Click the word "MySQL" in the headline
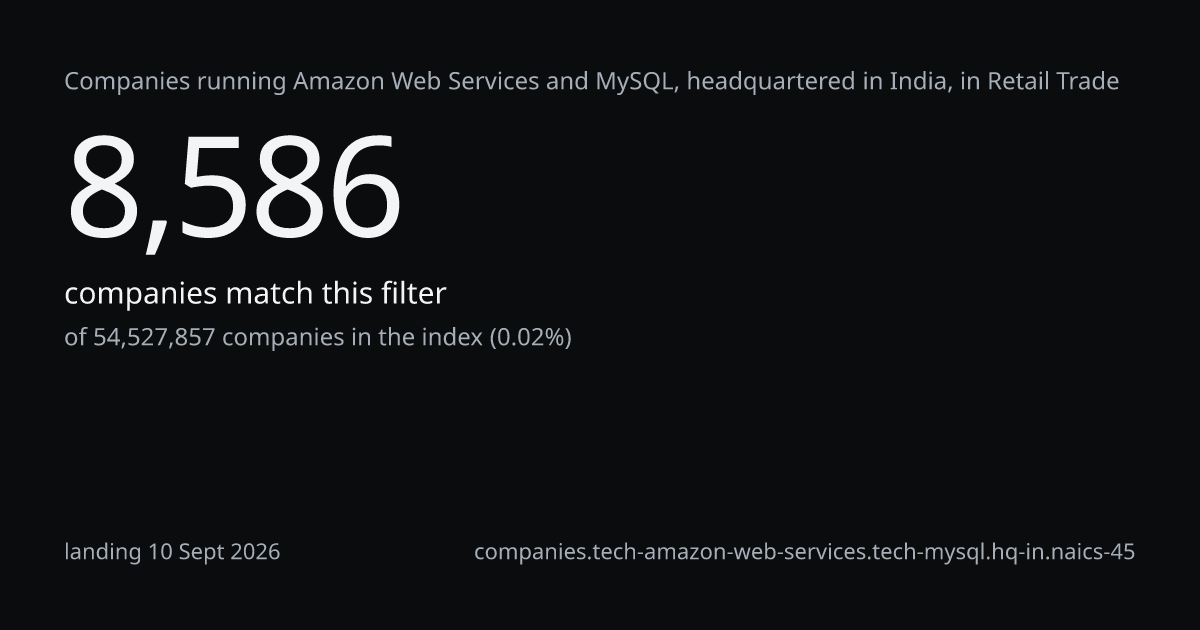This screenshot has height=630, width=1200. [636, 83]
